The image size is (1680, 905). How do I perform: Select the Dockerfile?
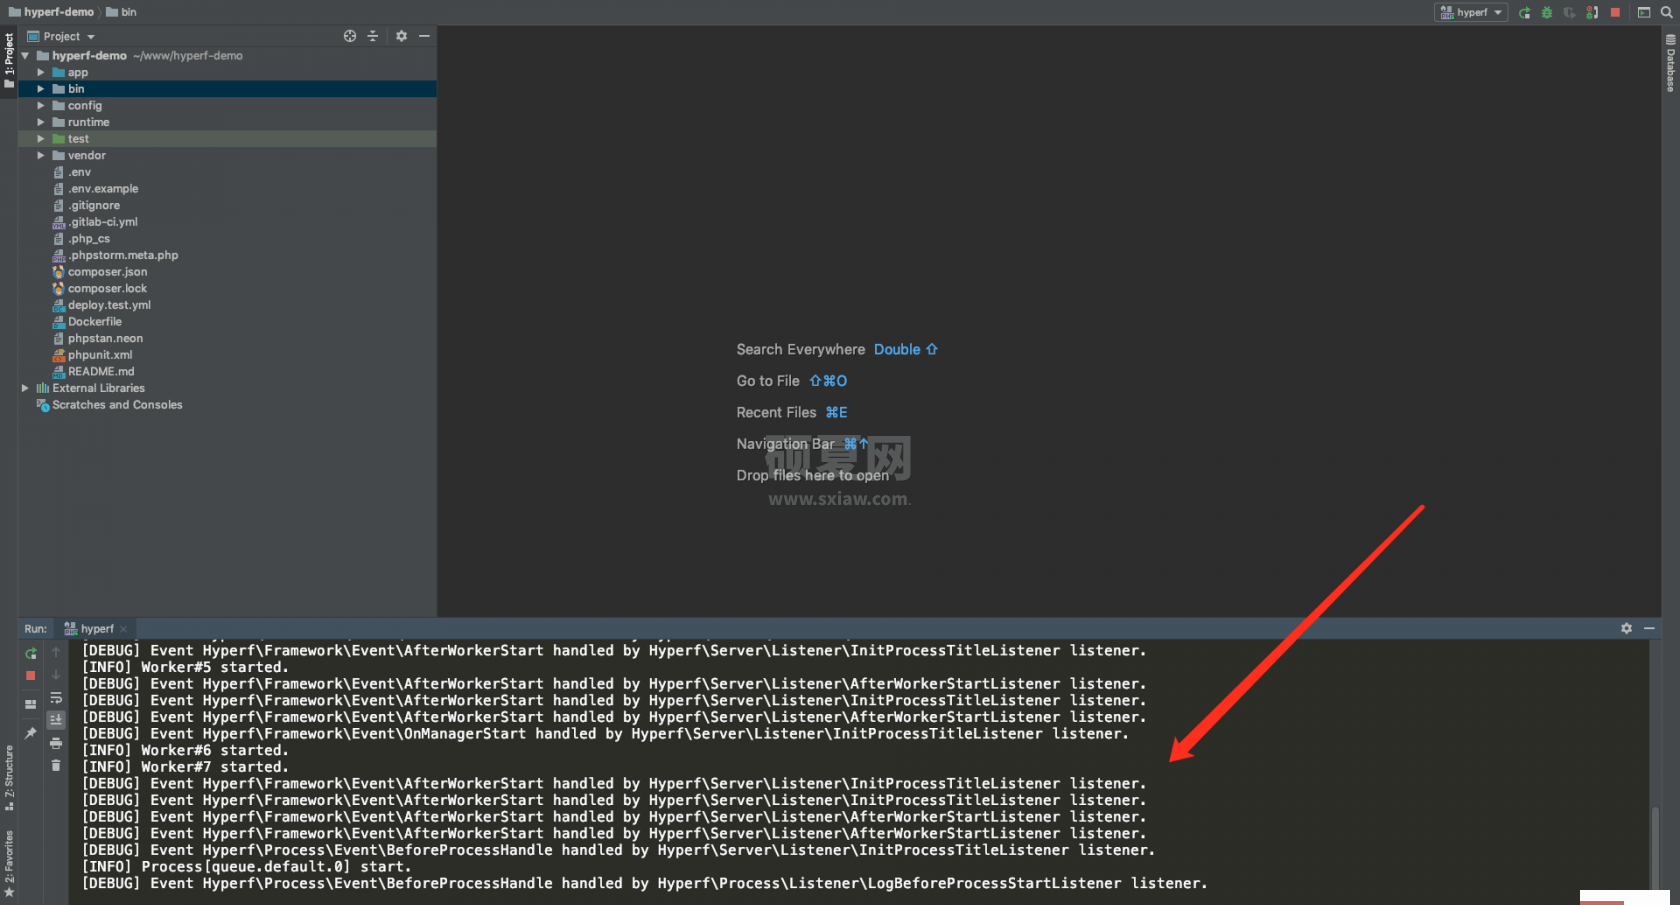pos(87,322)
